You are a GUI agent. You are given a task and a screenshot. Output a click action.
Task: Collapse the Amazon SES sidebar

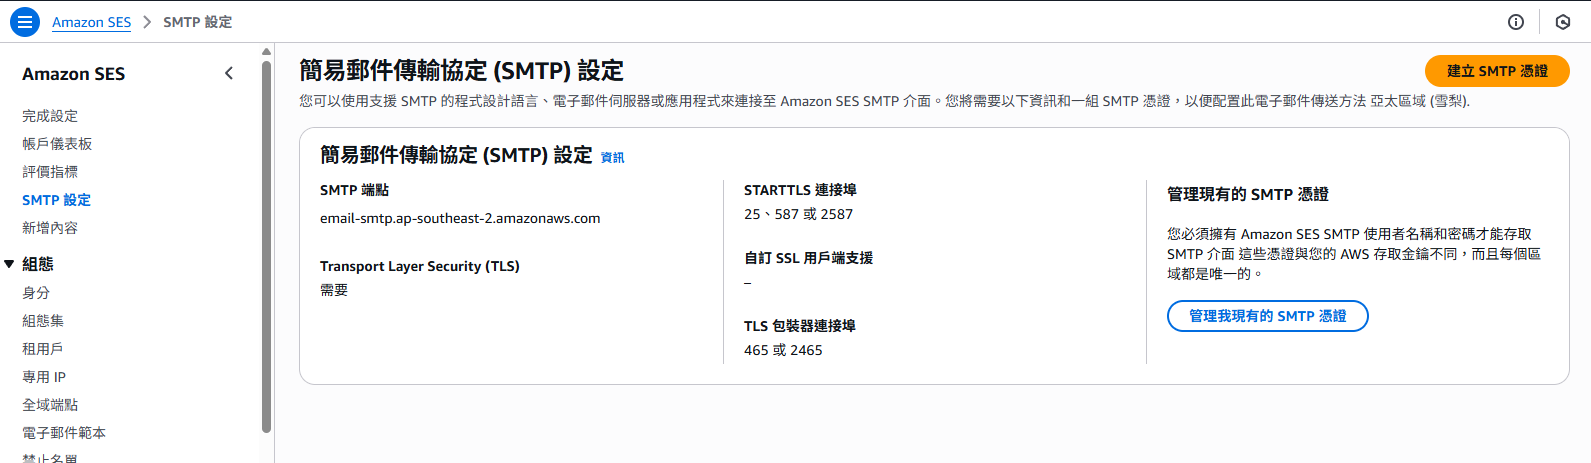[x=229, y=73]
